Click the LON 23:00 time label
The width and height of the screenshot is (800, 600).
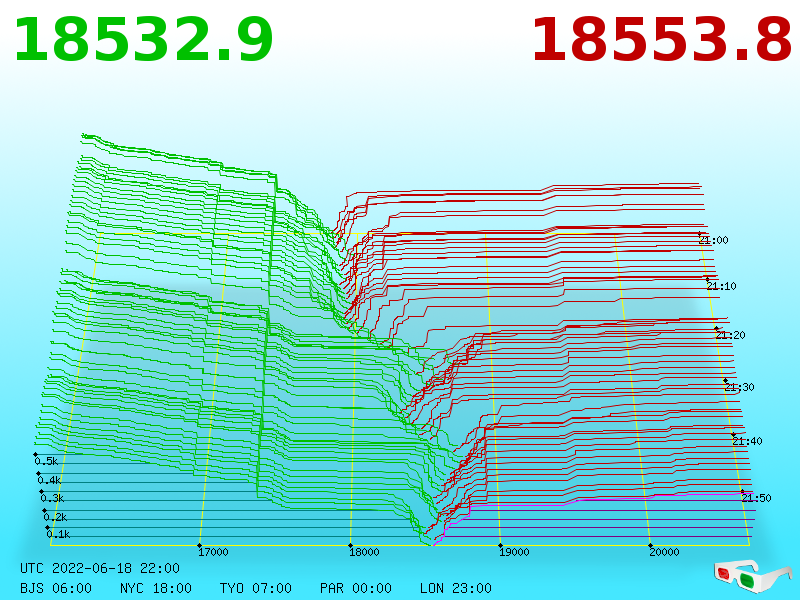pos(456,588)
